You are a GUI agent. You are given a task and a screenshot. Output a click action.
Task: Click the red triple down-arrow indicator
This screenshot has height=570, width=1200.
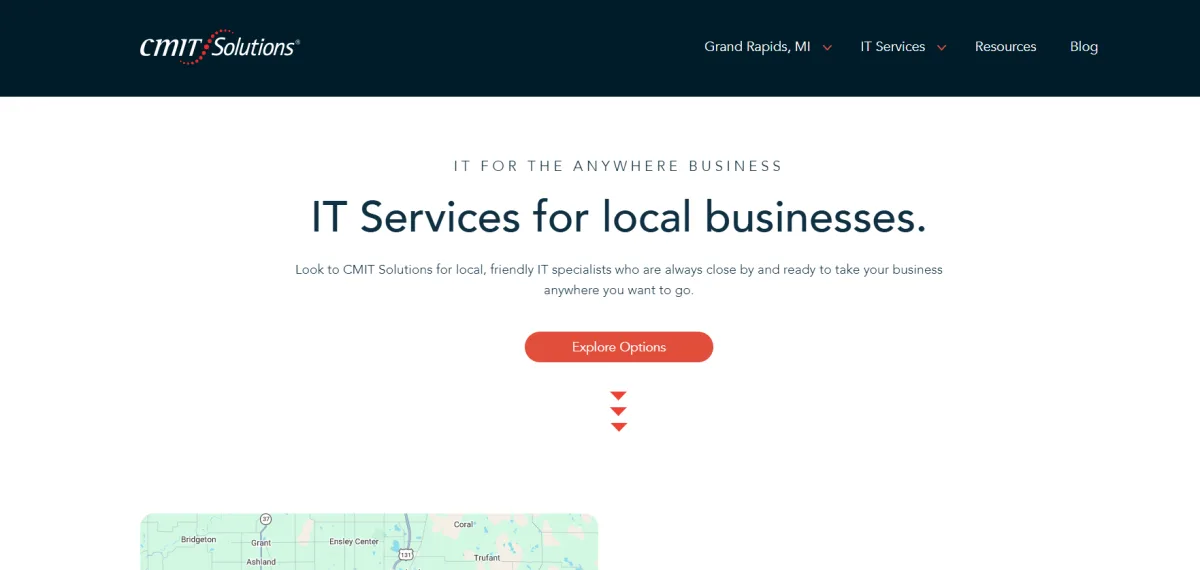[x=619, y=411]
